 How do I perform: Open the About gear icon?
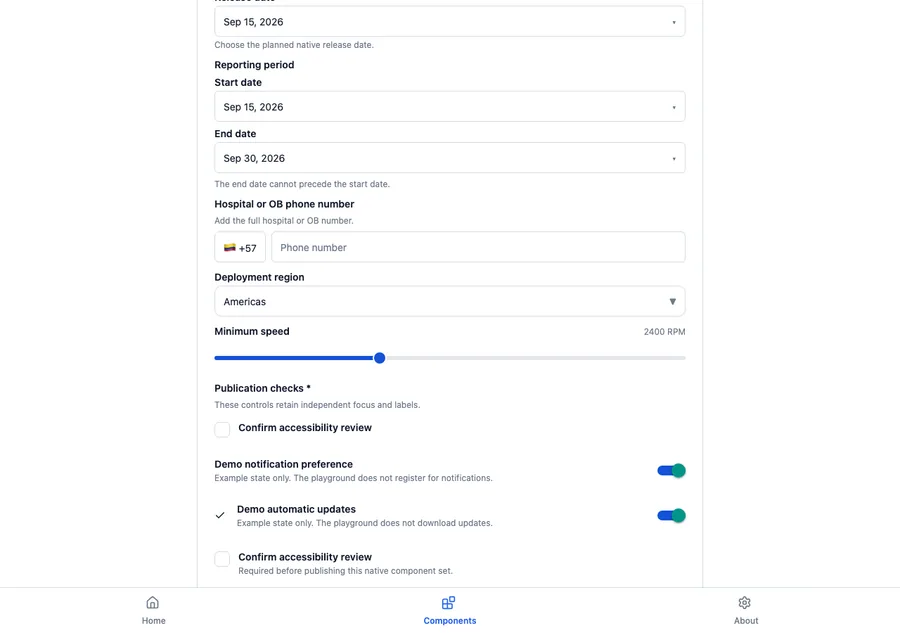click(x=744, y=603)
